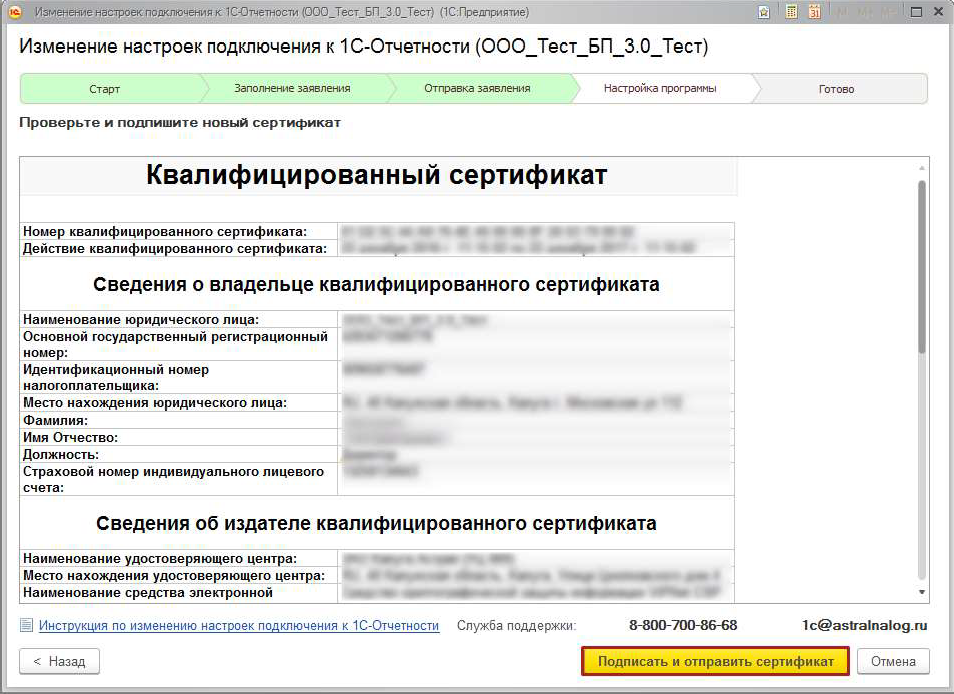Open the calendar icon in title bar

tap(814, 12)
